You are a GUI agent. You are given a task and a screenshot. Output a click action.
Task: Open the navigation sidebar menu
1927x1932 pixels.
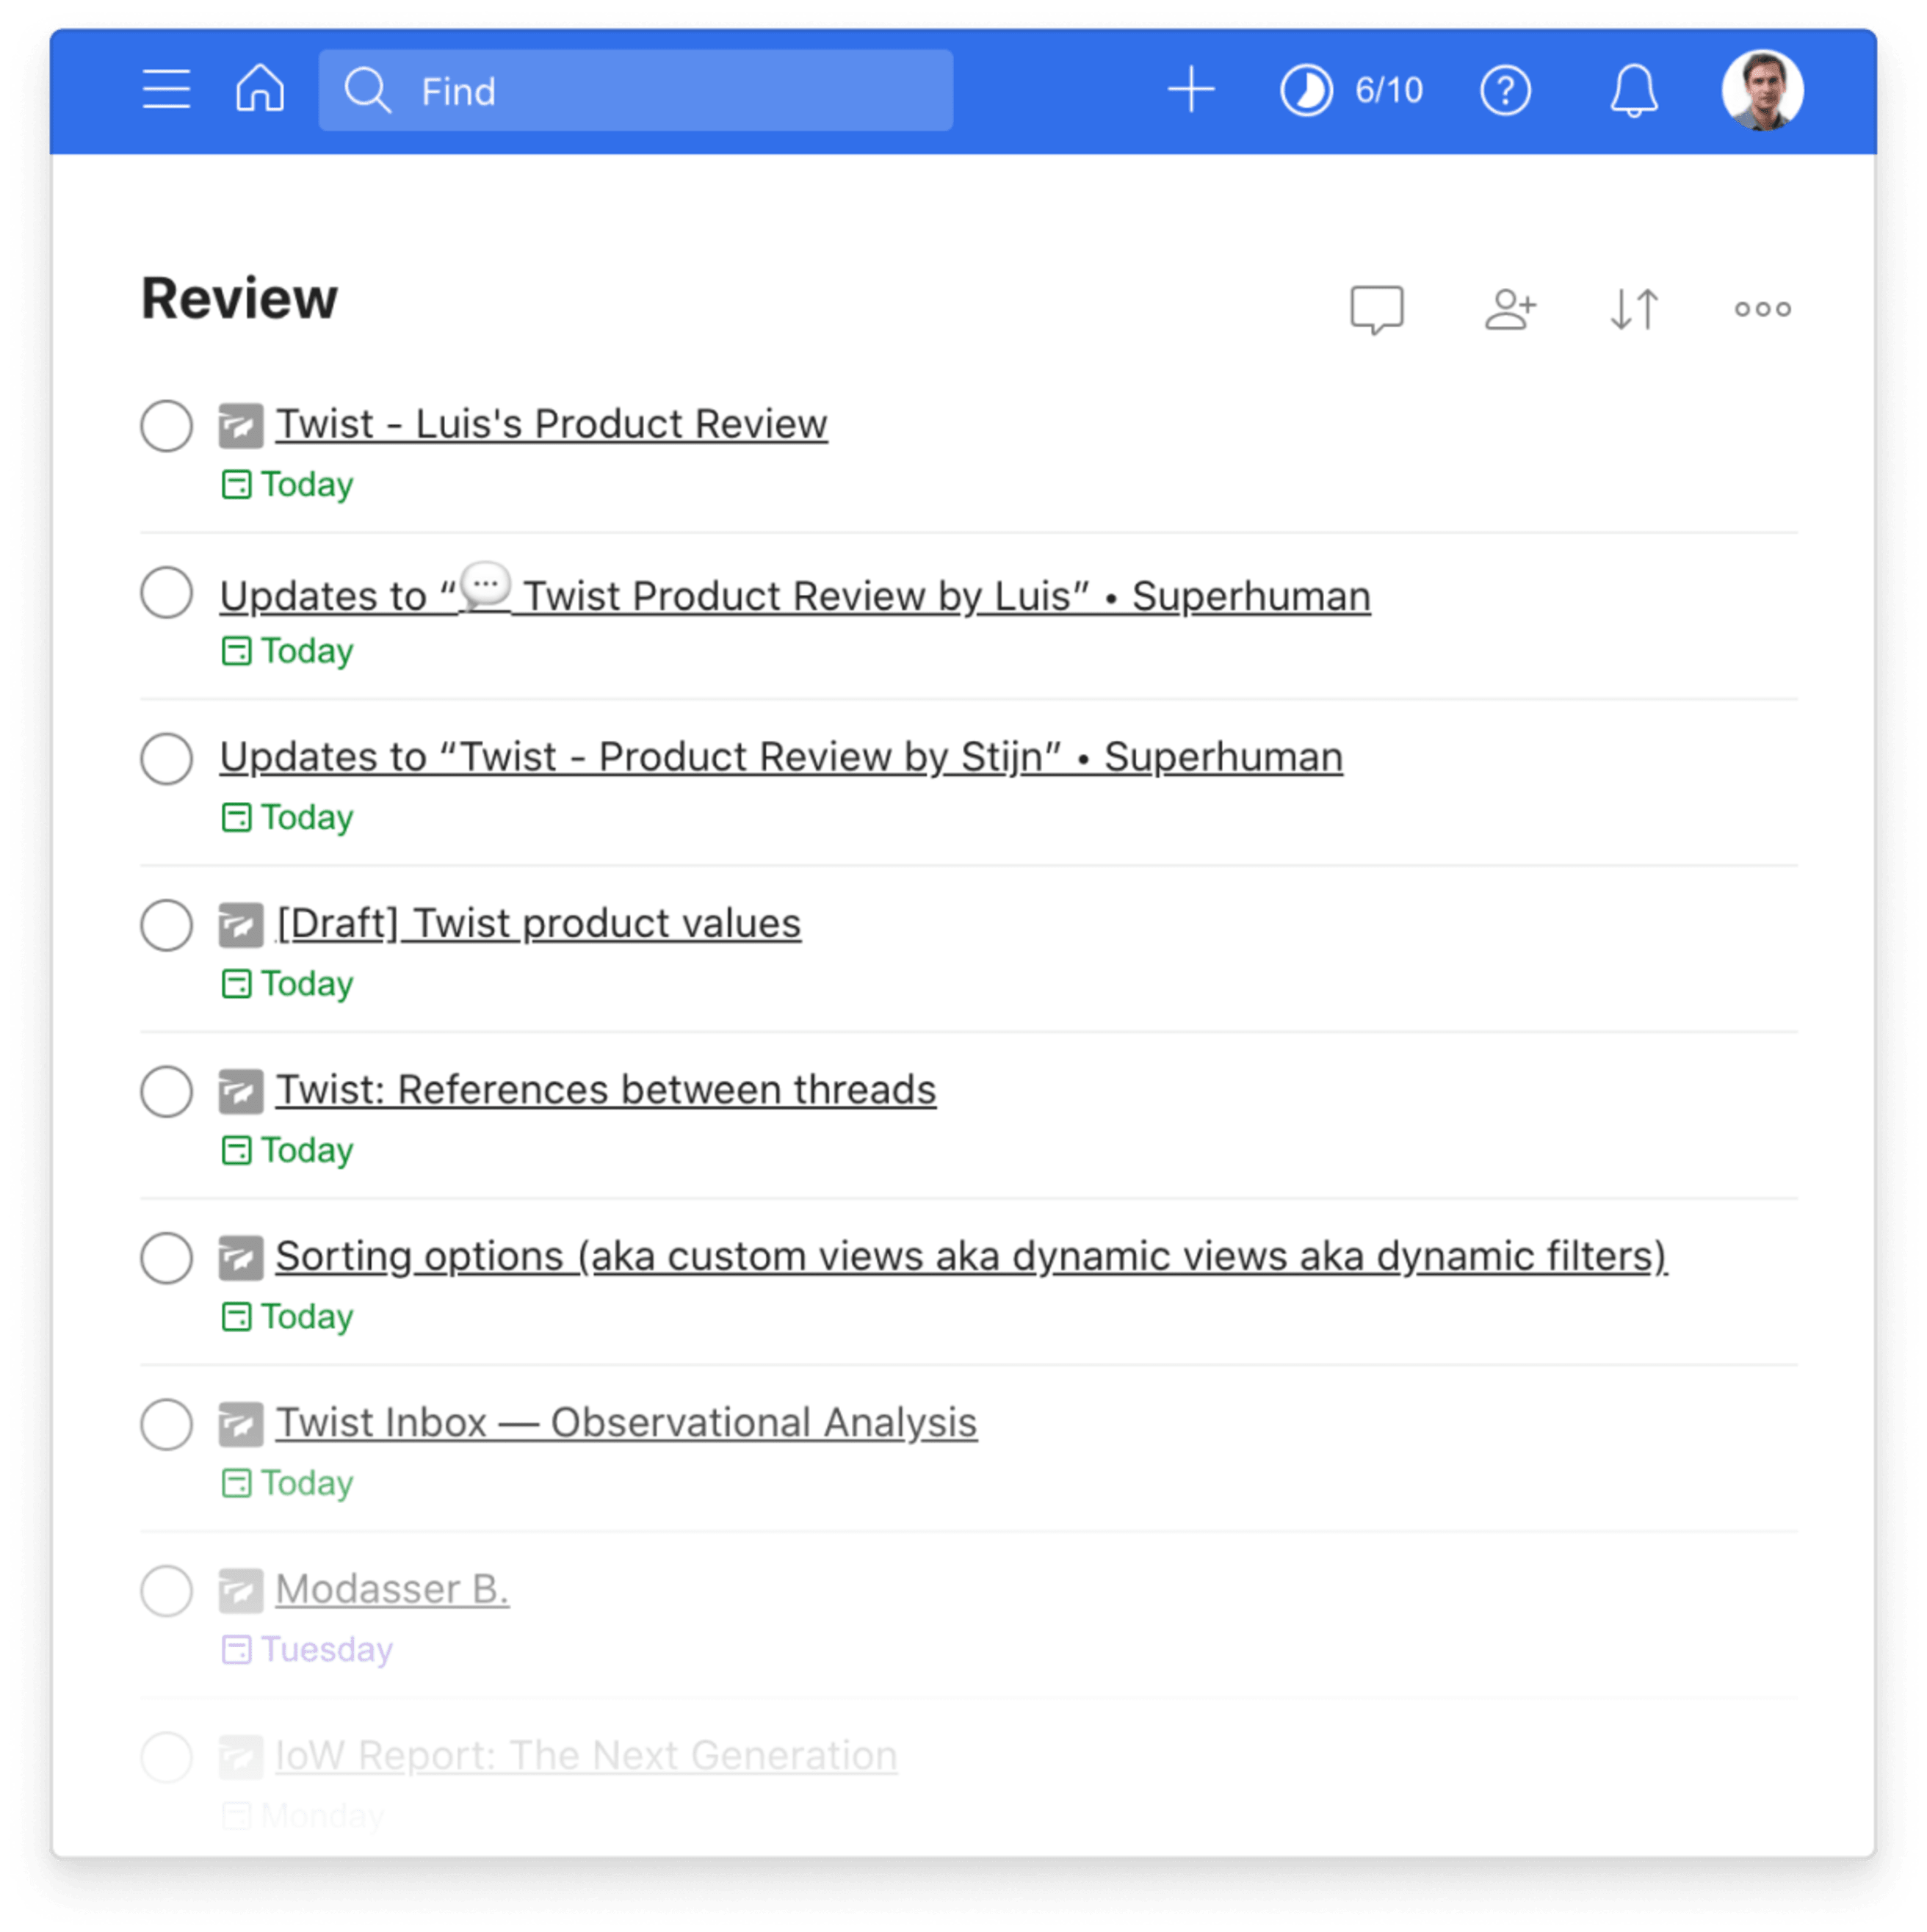[166, 90]
